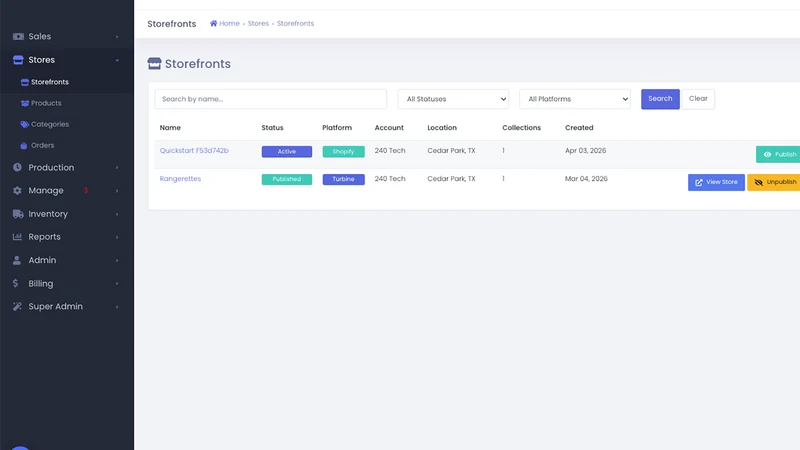Screen dimensions: 800x450
Task: Click the Storefronts breadcrumb link
Action: (x=295, y=23)
